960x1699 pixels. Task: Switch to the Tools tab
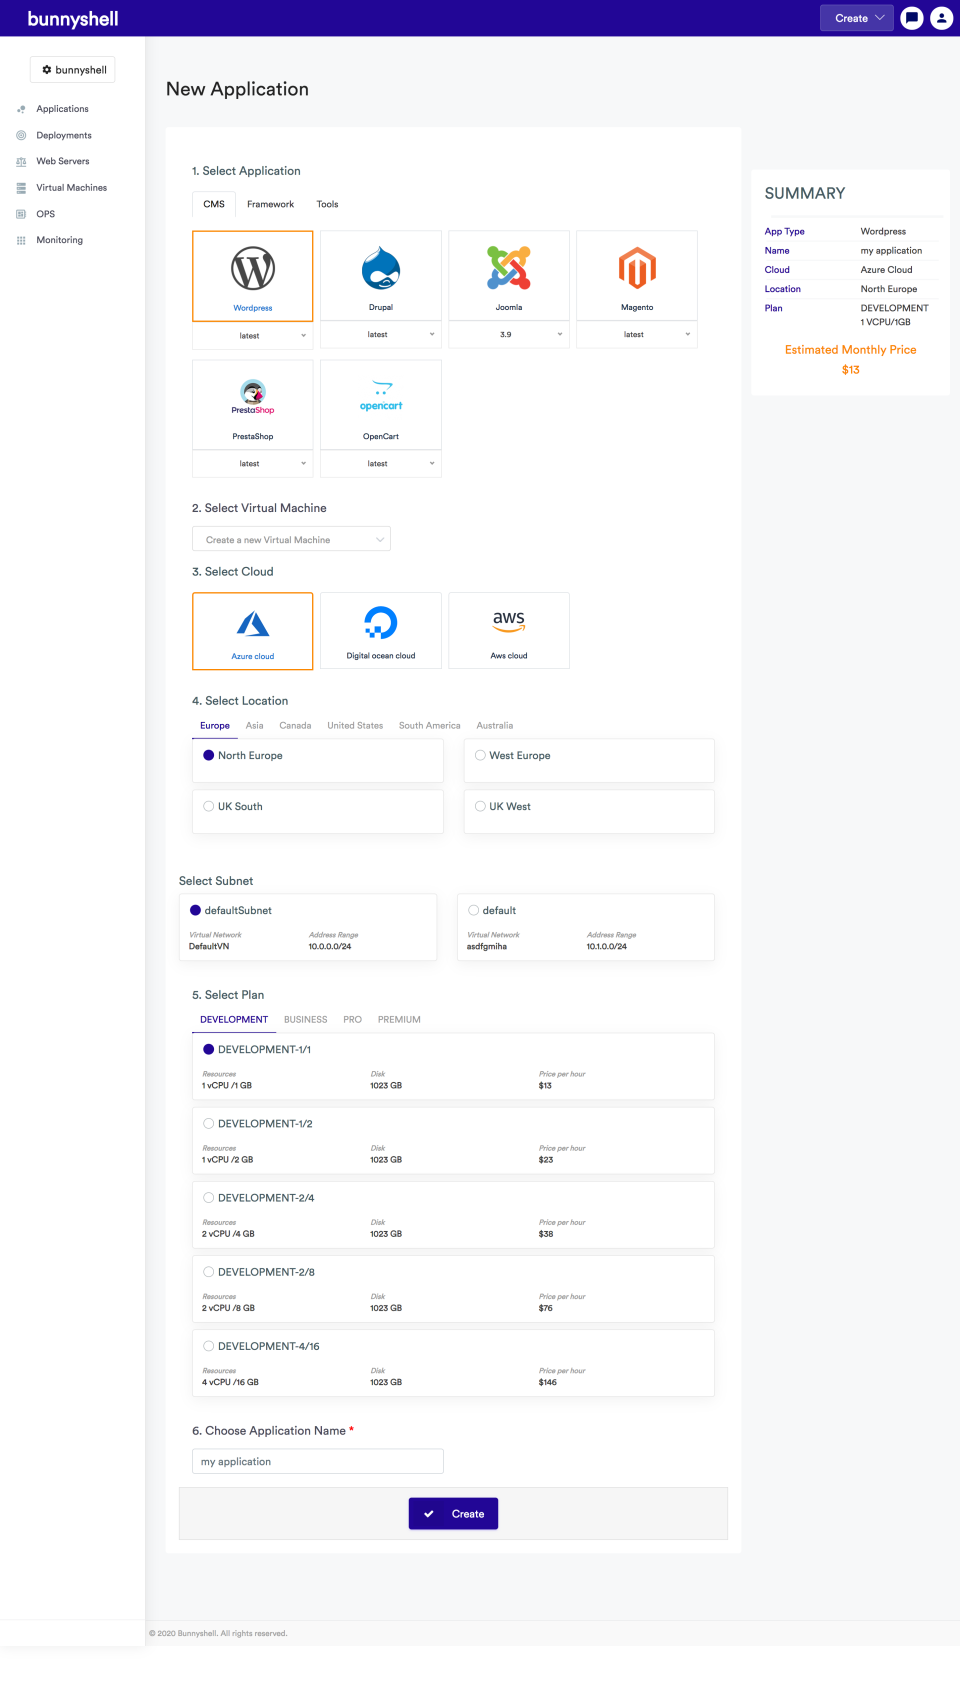pyautogui.click(x=327, y=204)
